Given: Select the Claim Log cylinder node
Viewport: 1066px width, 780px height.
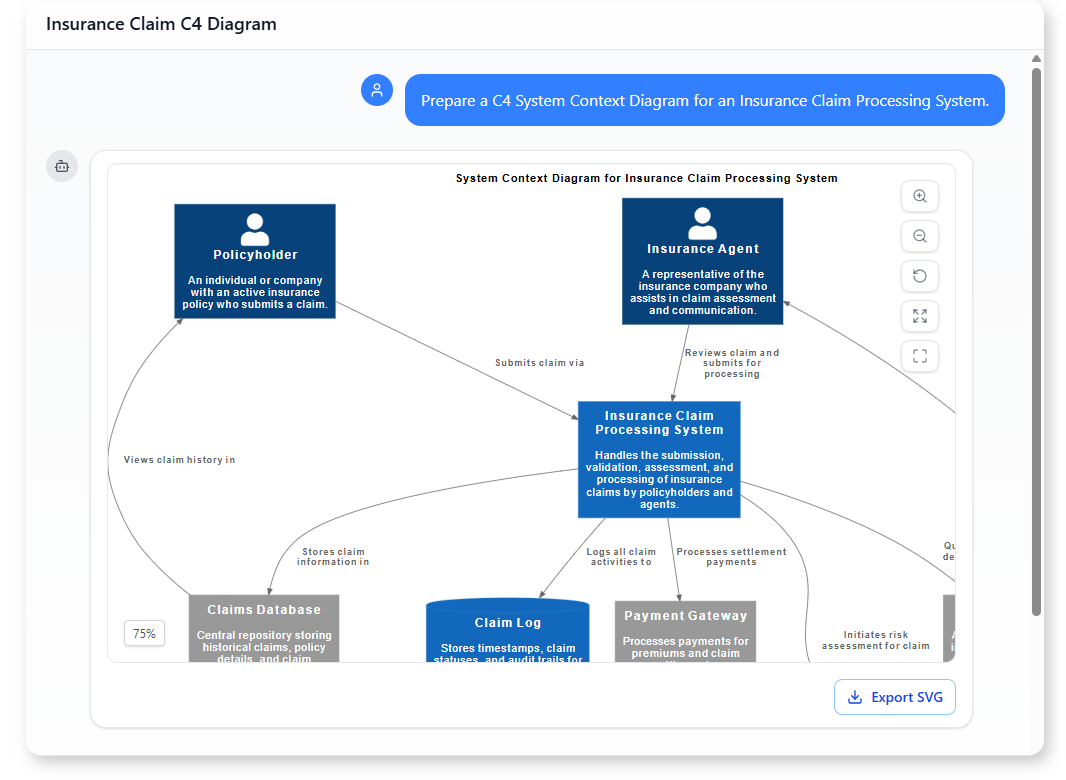Looking at the screenshot, I should (507, 631).
